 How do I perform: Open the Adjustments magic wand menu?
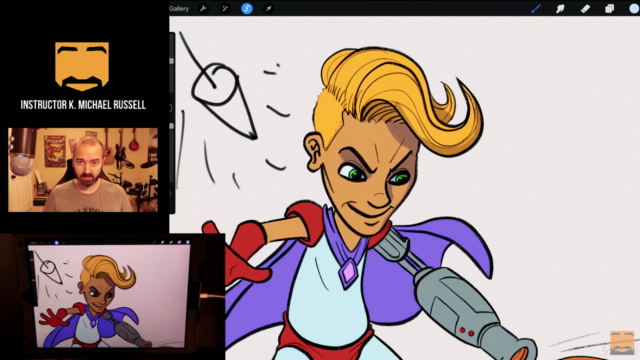(224, 8)
